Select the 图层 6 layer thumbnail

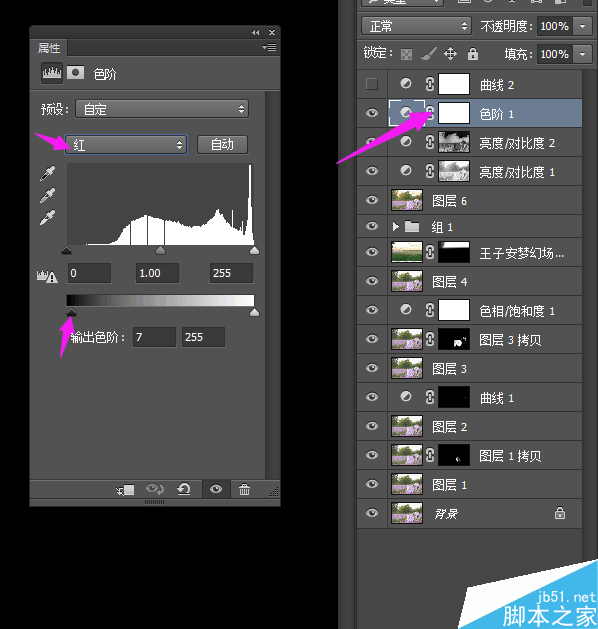click(x=407, y=200)
